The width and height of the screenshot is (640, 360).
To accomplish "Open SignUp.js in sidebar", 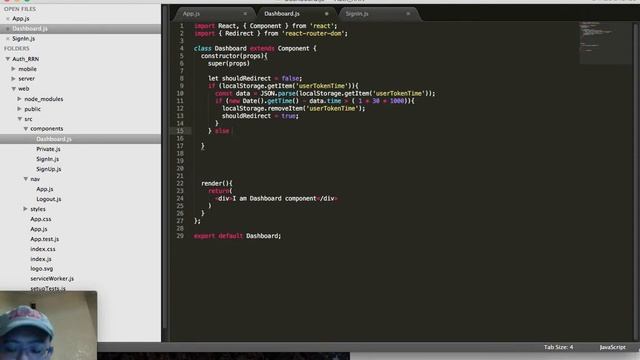I will 49,169.
